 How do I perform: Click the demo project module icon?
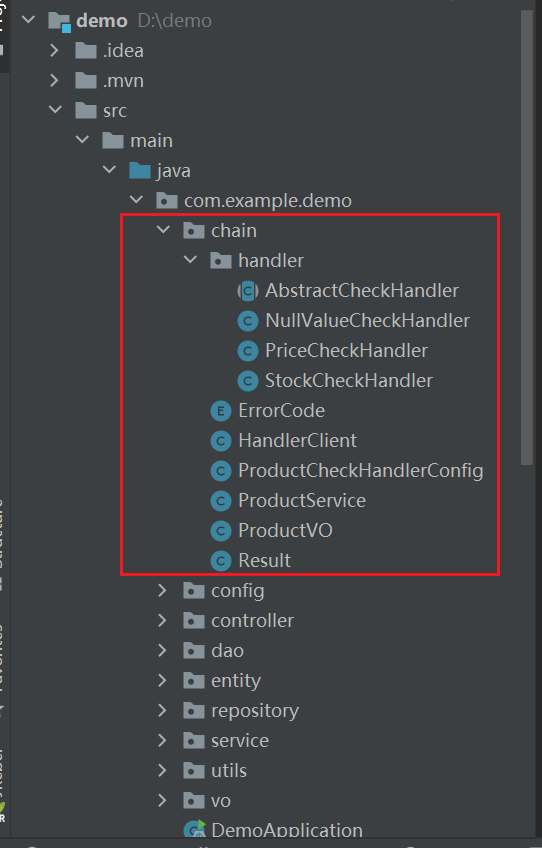[60, 22]
